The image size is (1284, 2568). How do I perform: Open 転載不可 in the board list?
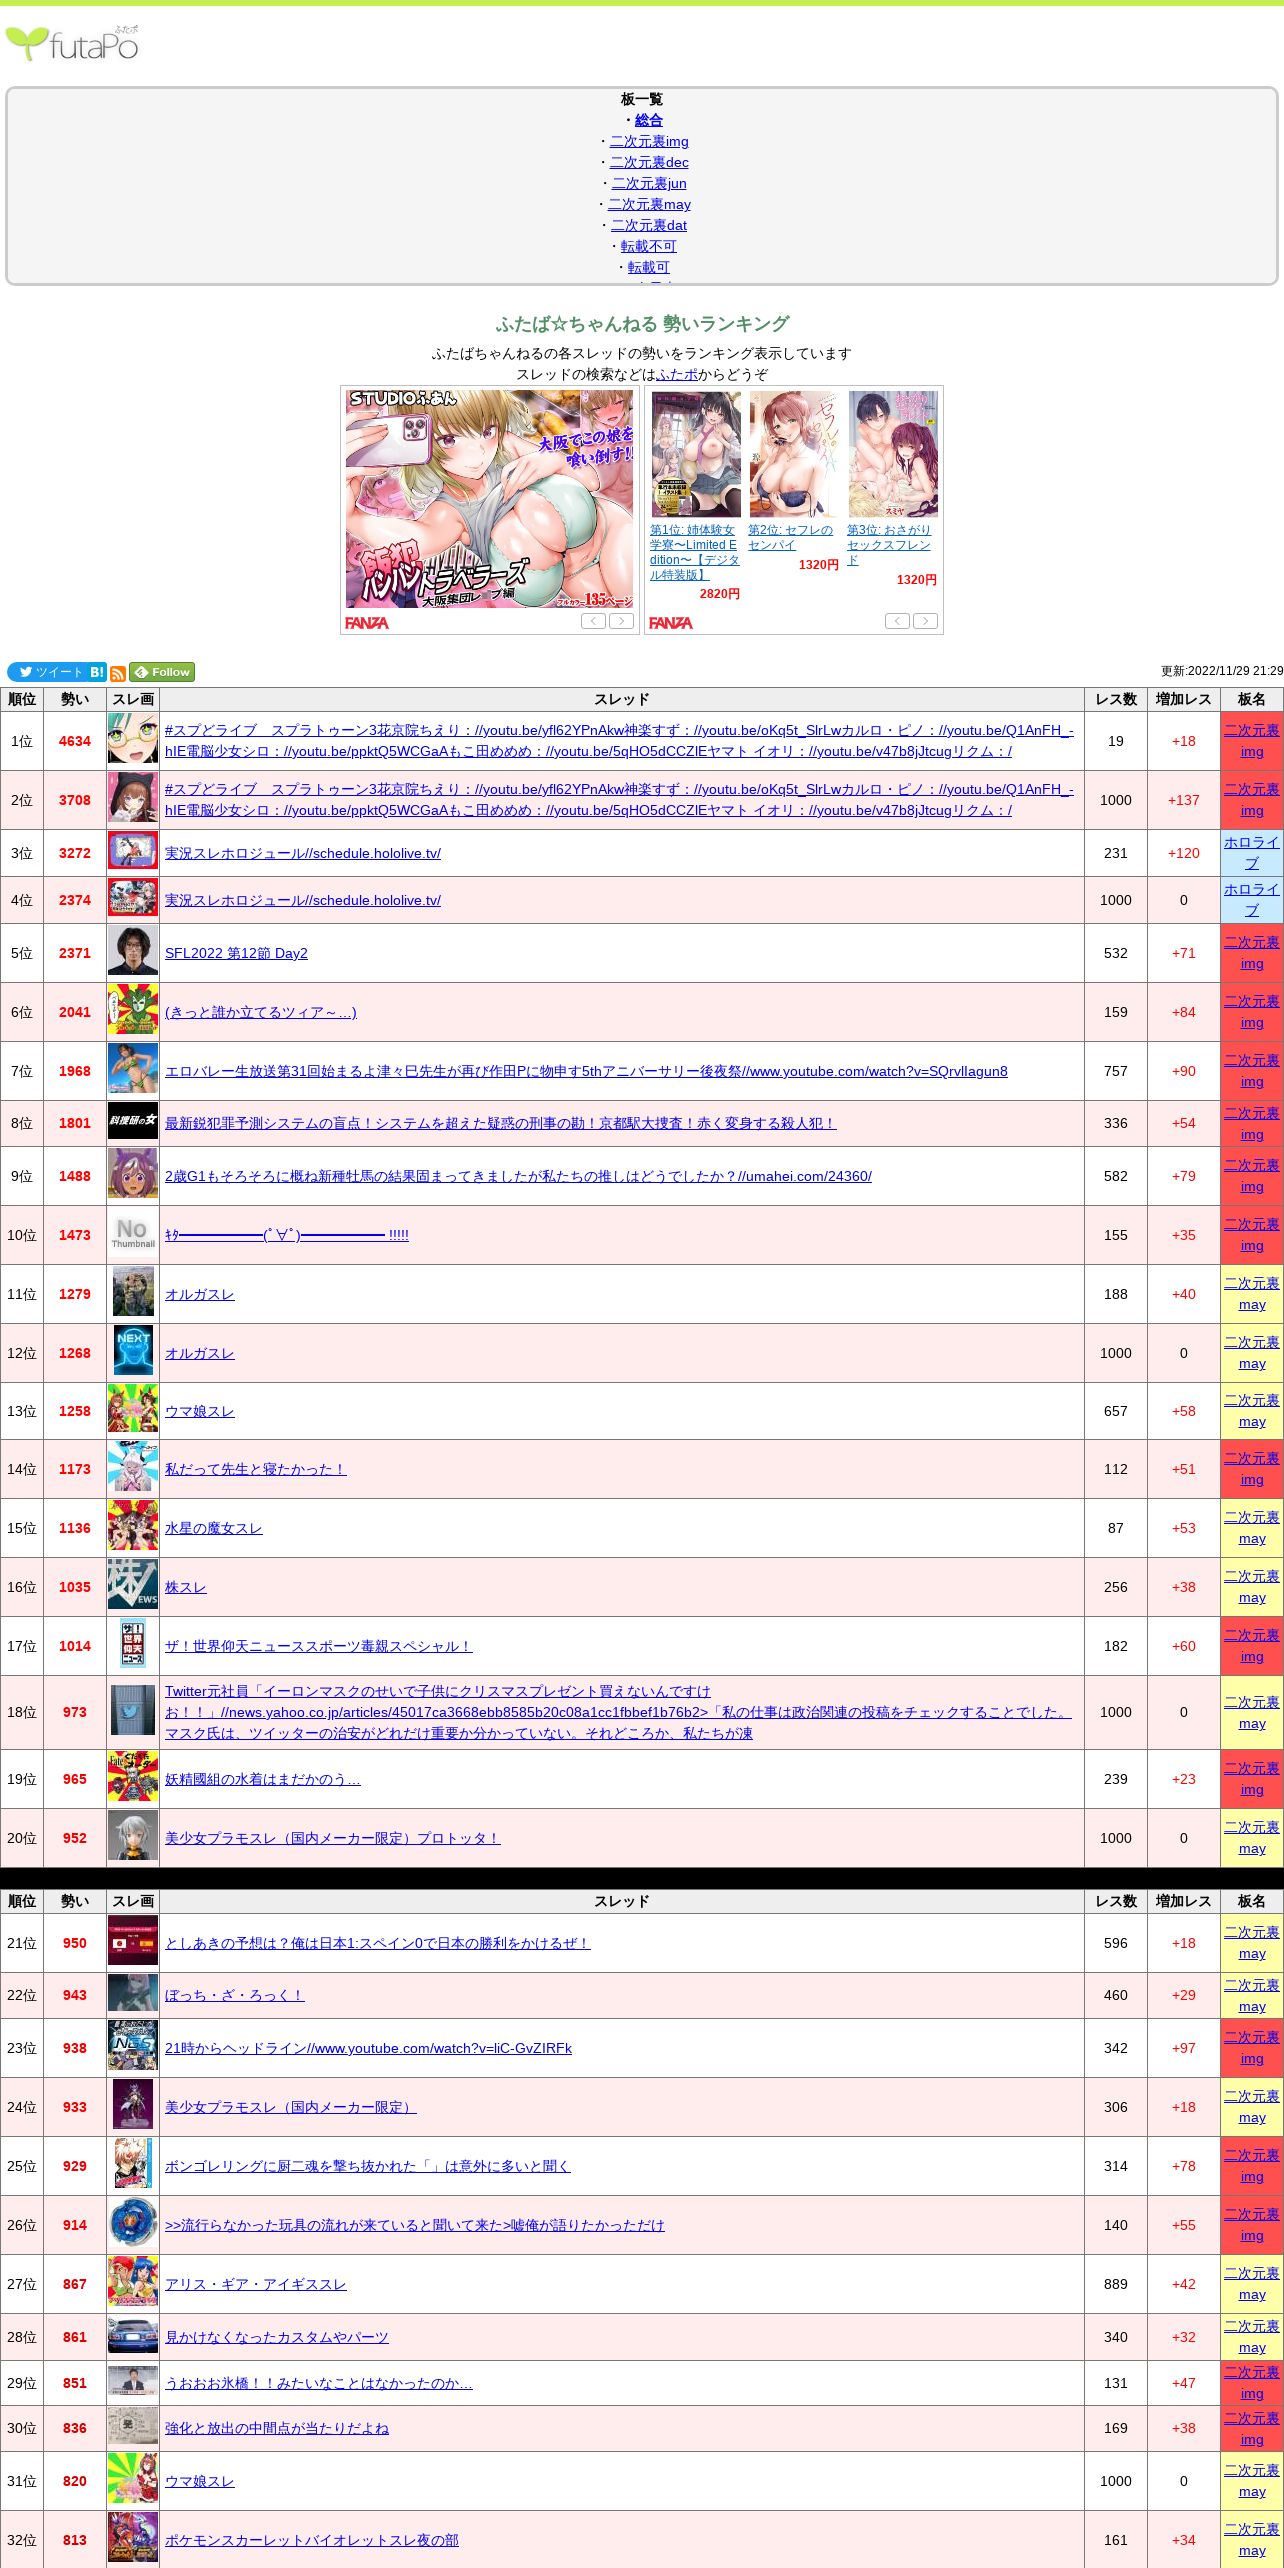click(648, 246)
